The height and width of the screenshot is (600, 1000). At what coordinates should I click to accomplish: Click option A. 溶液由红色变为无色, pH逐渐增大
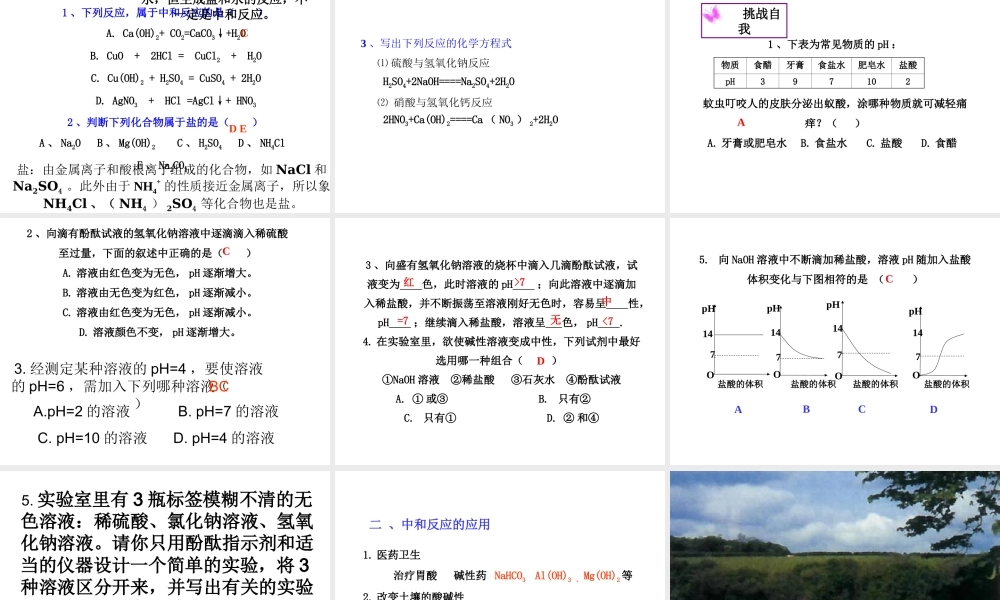coord(158,273)
